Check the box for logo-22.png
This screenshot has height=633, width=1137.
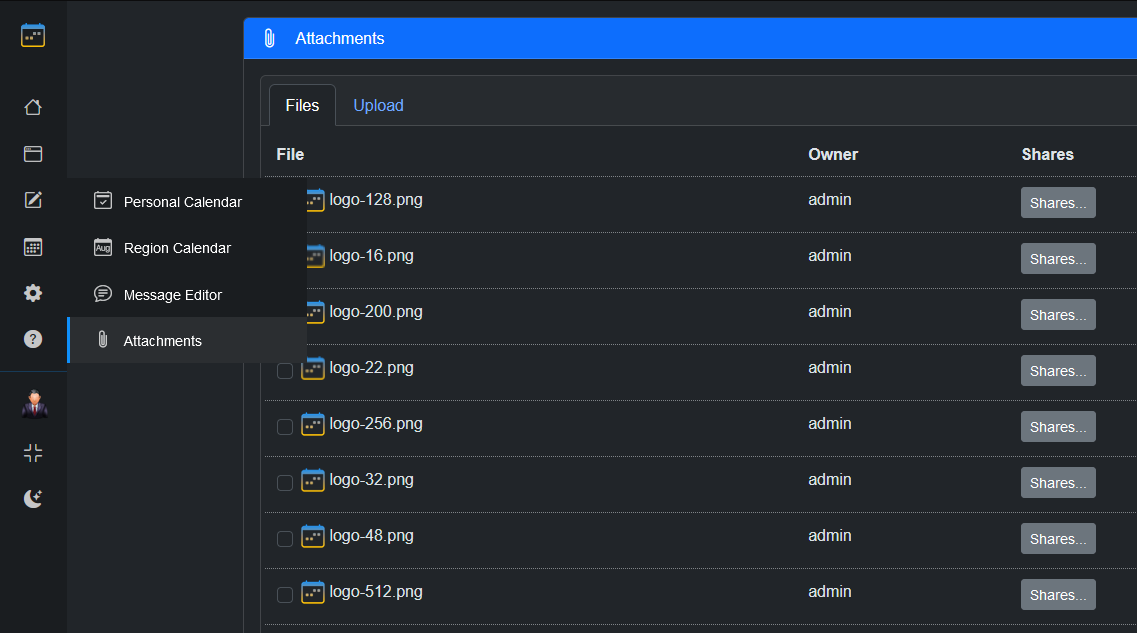[285, 371]
